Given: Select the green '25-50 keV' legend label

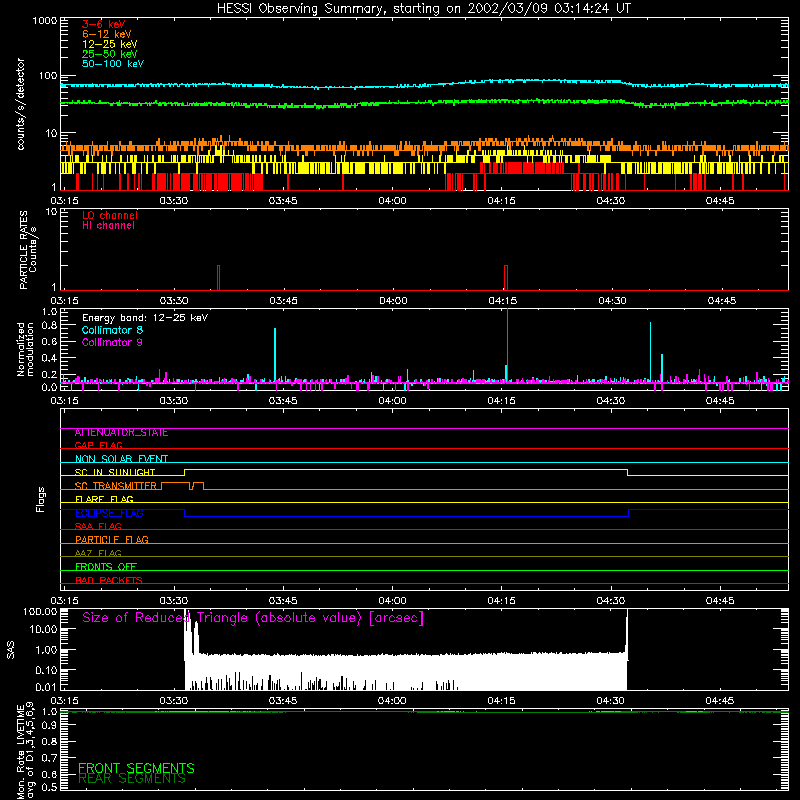Looking at the screenshot, I should pyautogui.click(x=110, y=54).
